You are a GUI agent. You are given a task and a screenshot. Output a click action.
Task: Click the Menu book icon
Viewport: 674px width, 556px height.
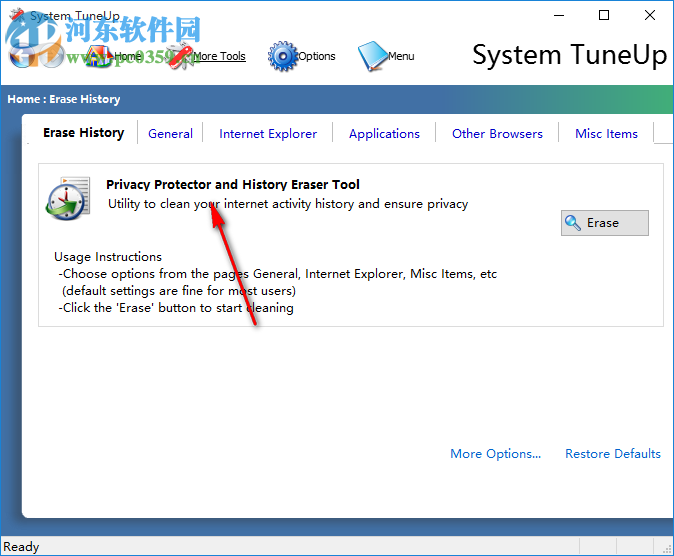(x=372, y=56)
